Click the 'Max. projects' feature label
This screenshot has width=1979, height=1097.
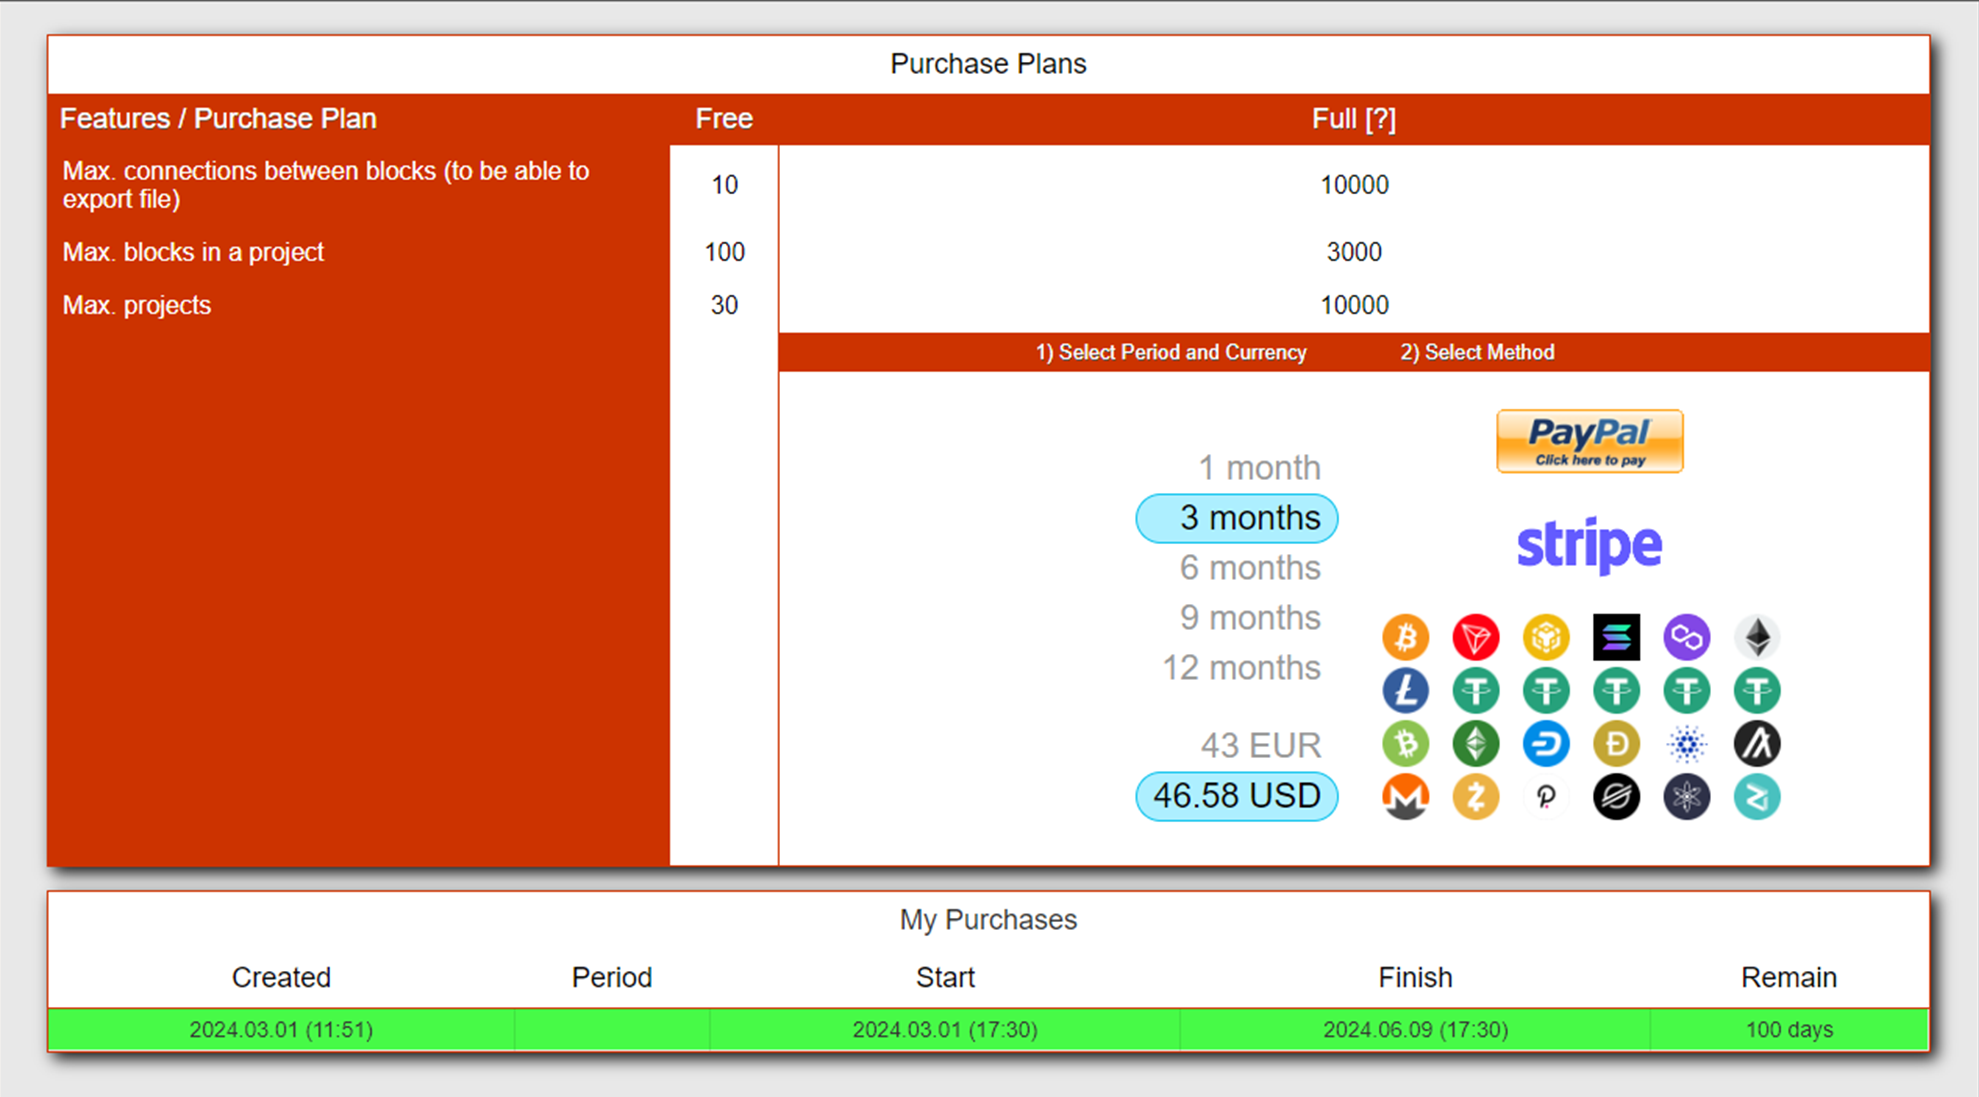(137, 305)
